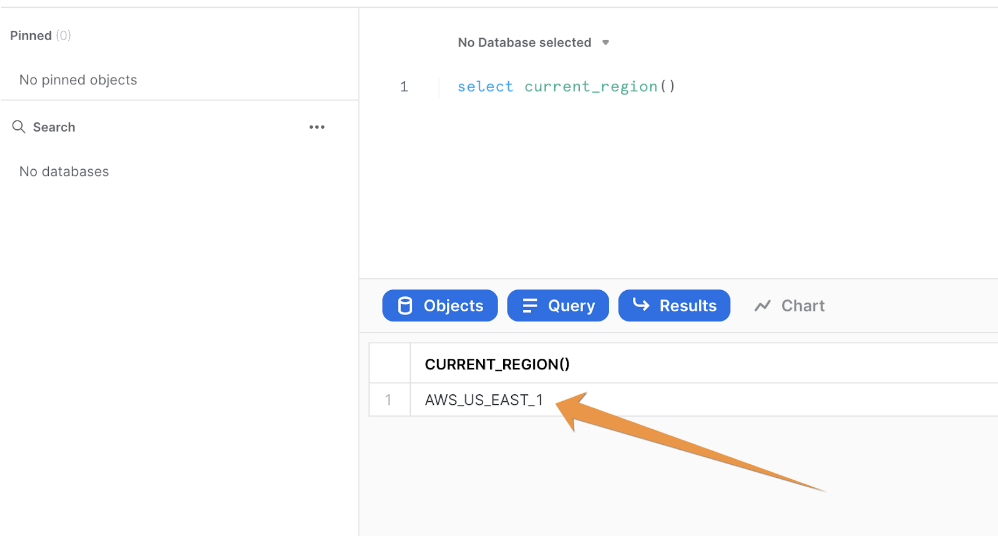The width and height of the screenshot is (998, 536).
Task: Click into the SQL editor query line
Action: (x=566, y=87)
